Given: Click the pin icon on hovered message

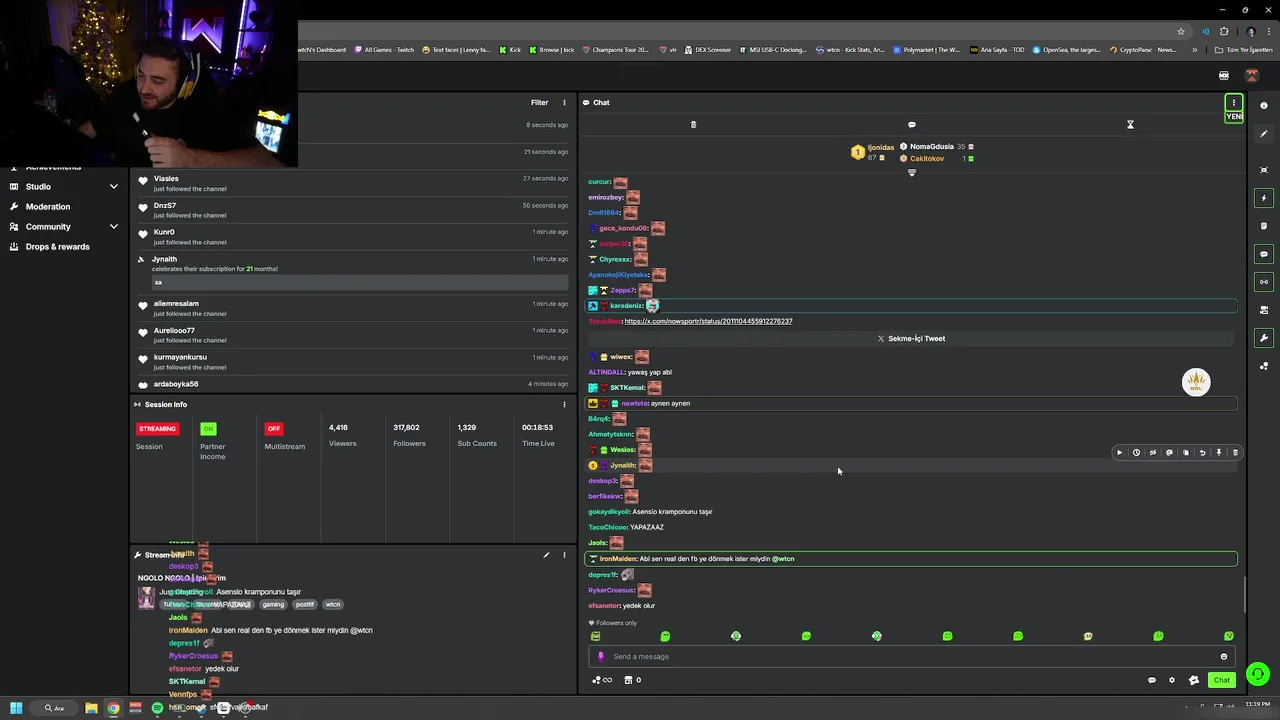Looking at the screenshot, I should pos(1219,453).
